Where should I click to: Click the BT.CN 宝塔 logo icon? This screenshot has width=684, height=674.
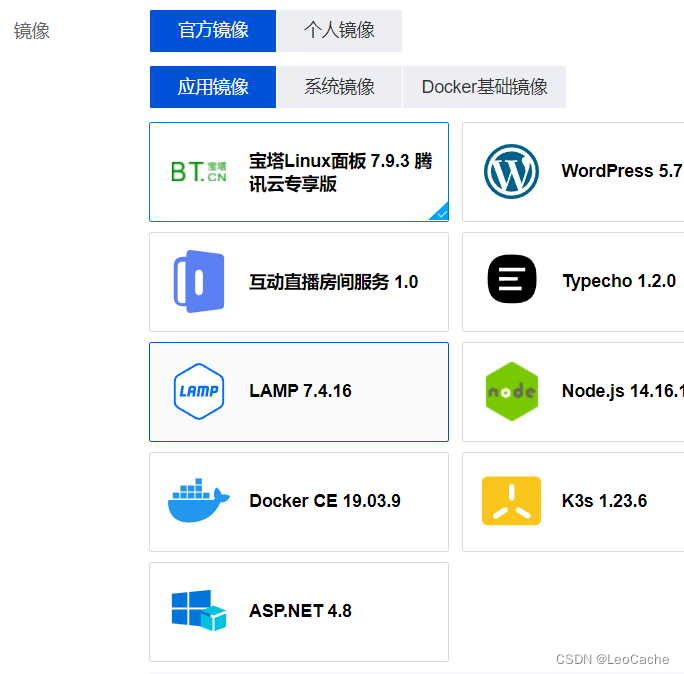pyautogui.click(x=198, y=172)
